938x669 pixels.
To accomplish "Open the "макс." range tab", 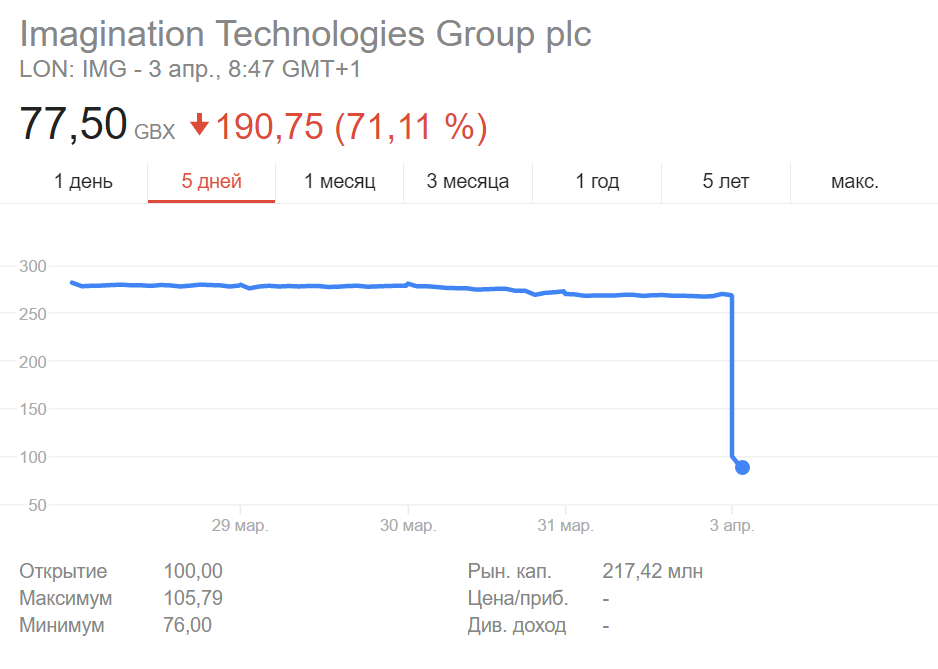I will [x=854, y=181].
